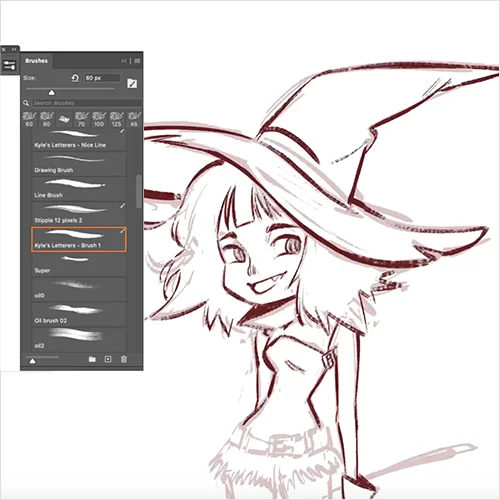
Task: Click the brush Size input field
Action: coord(102,78)
